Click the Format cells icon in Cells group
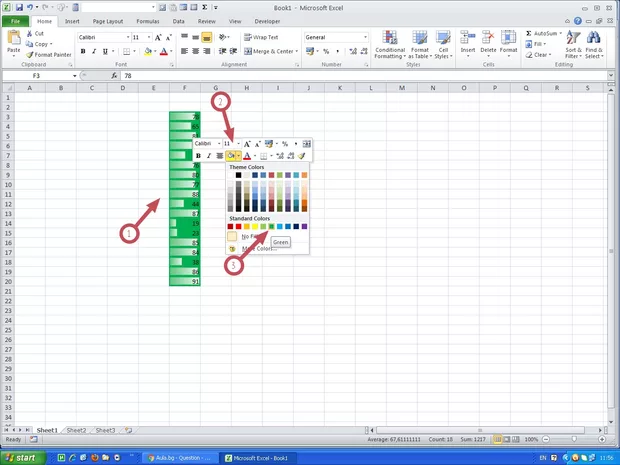 508,38
